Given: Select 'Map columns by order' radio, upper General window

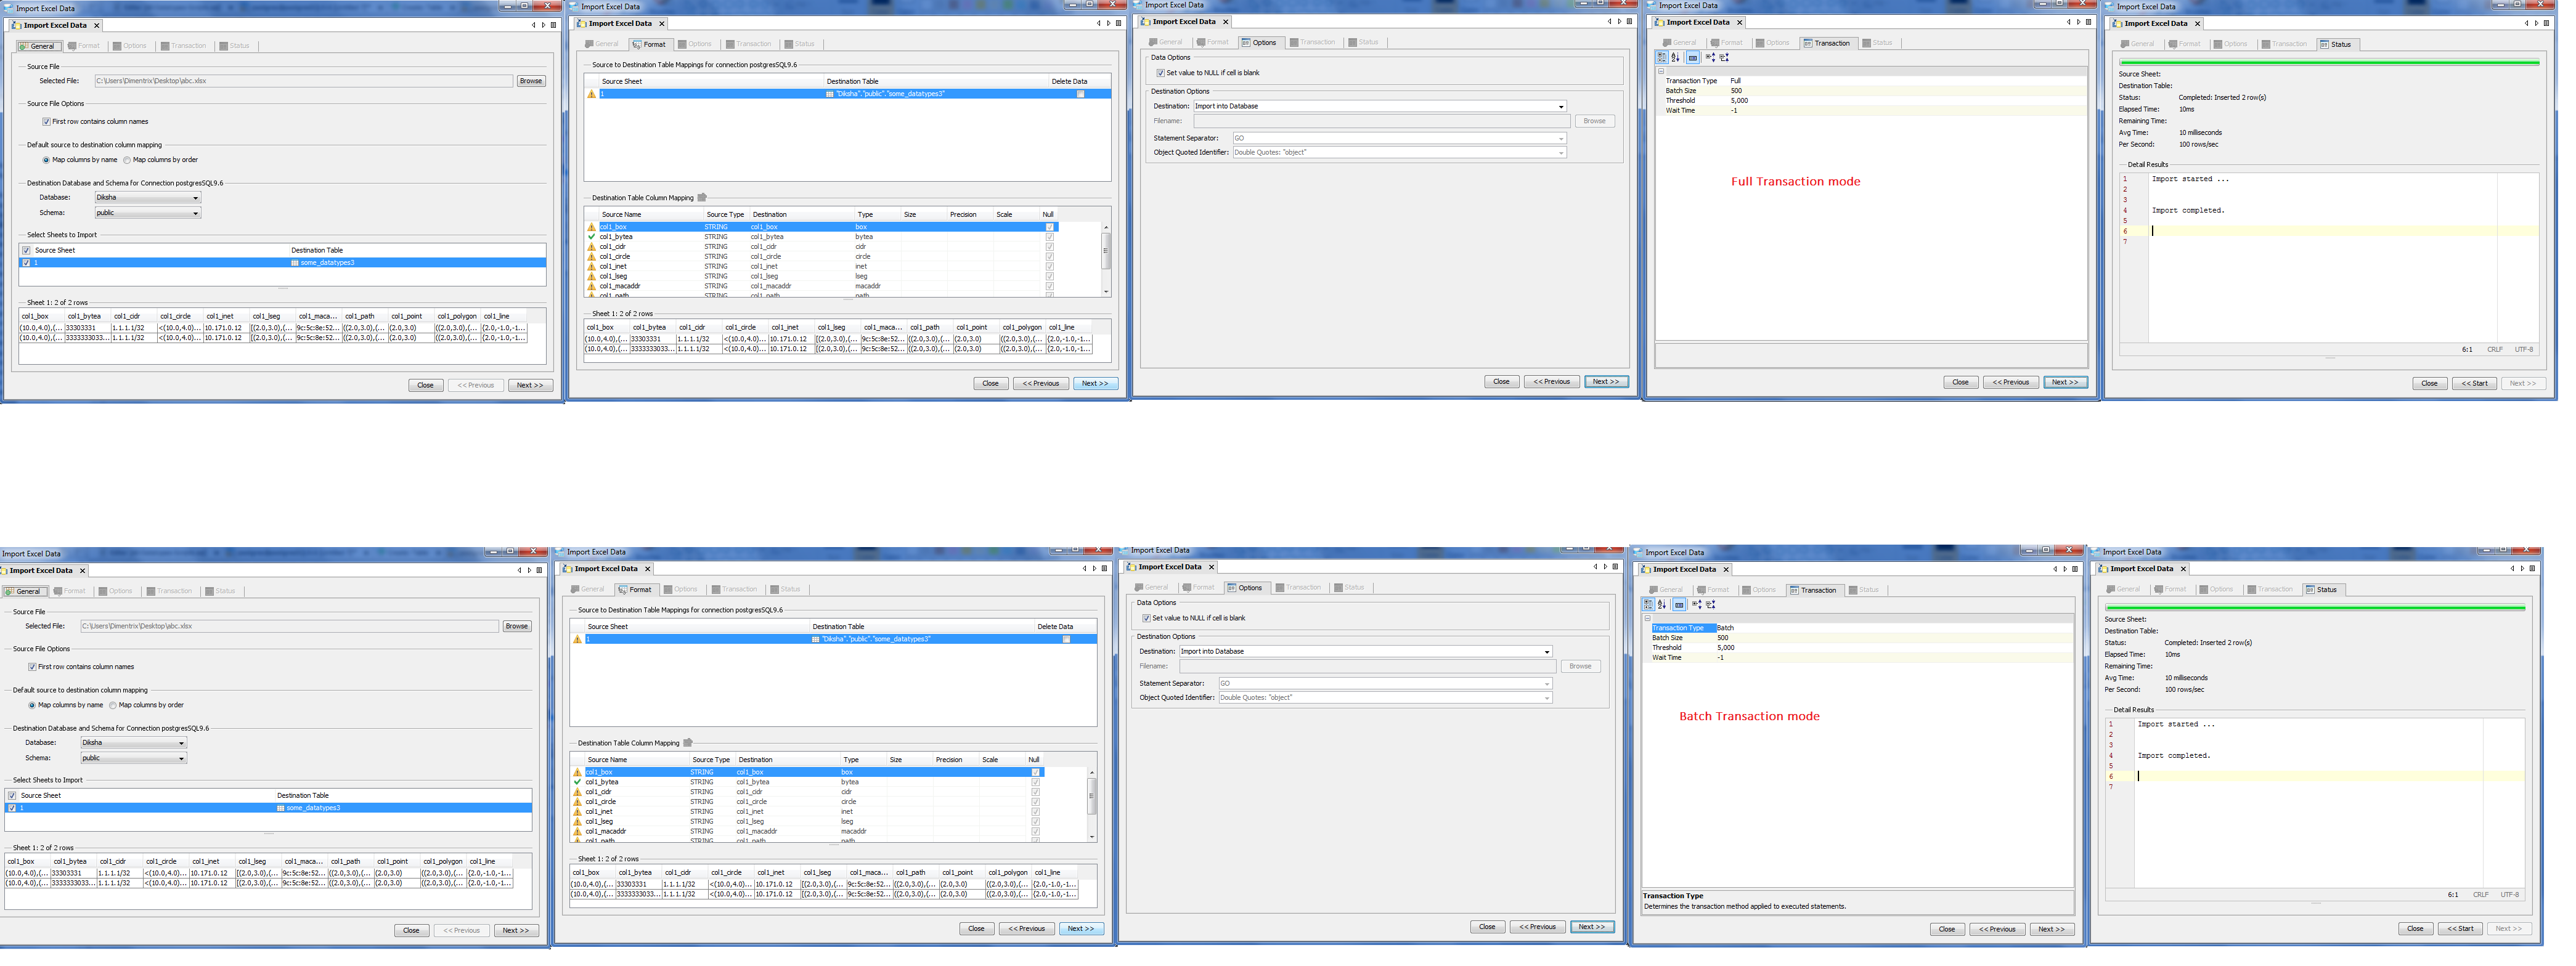Looking at the screenshot, I should click(127, 160).
